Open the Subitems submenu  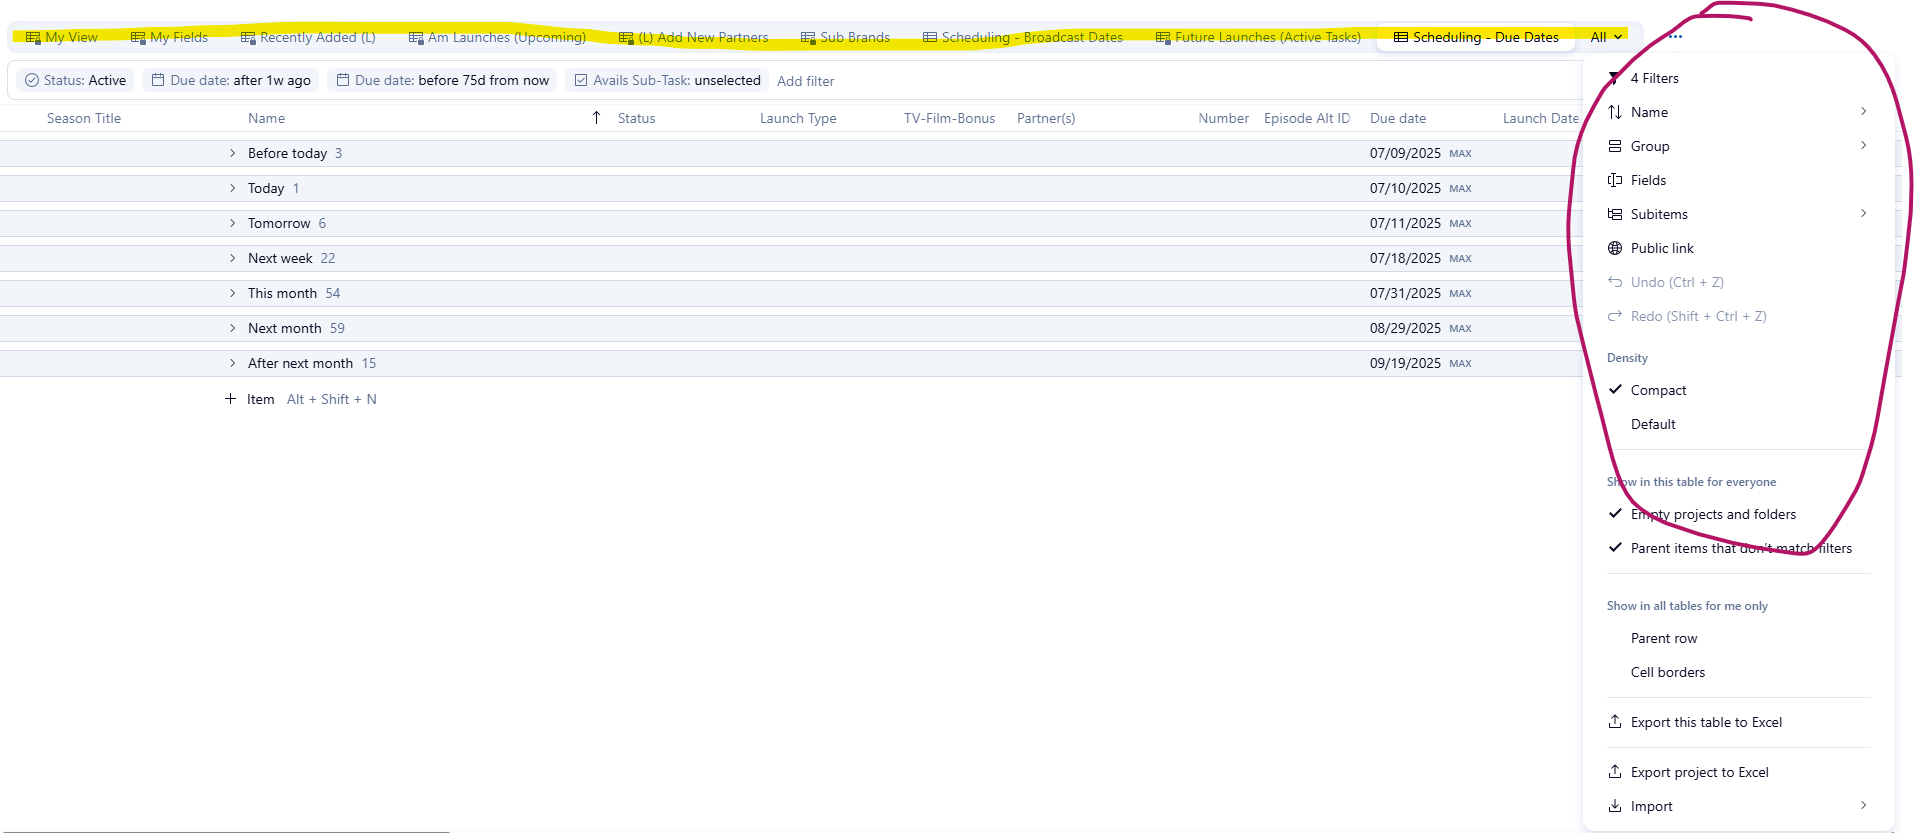1738,214
